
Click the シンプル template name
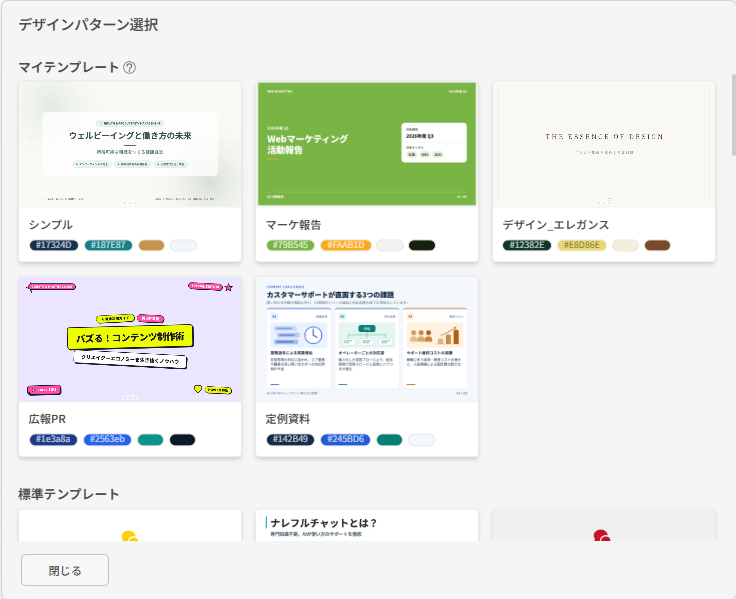[x=51, y=225]
